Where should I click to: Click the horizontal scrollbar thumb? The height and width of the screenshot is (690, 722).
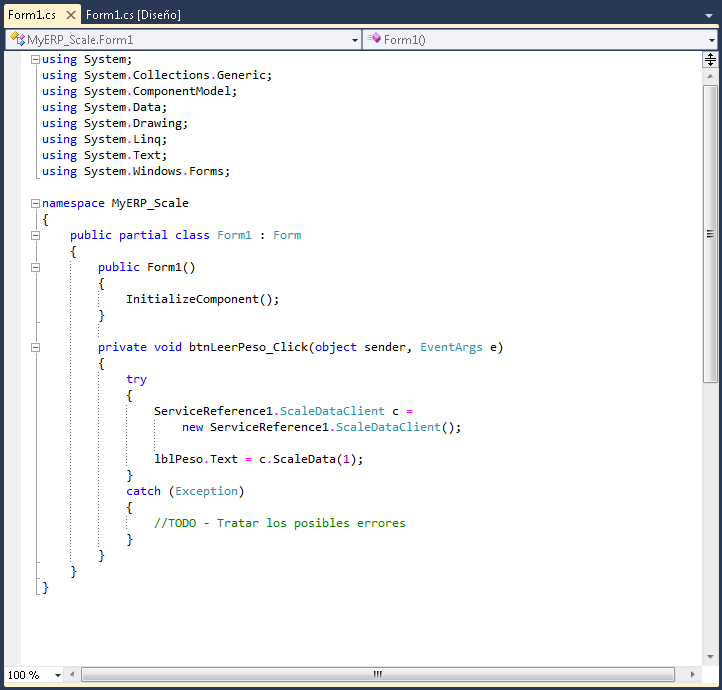click(378, 675)
